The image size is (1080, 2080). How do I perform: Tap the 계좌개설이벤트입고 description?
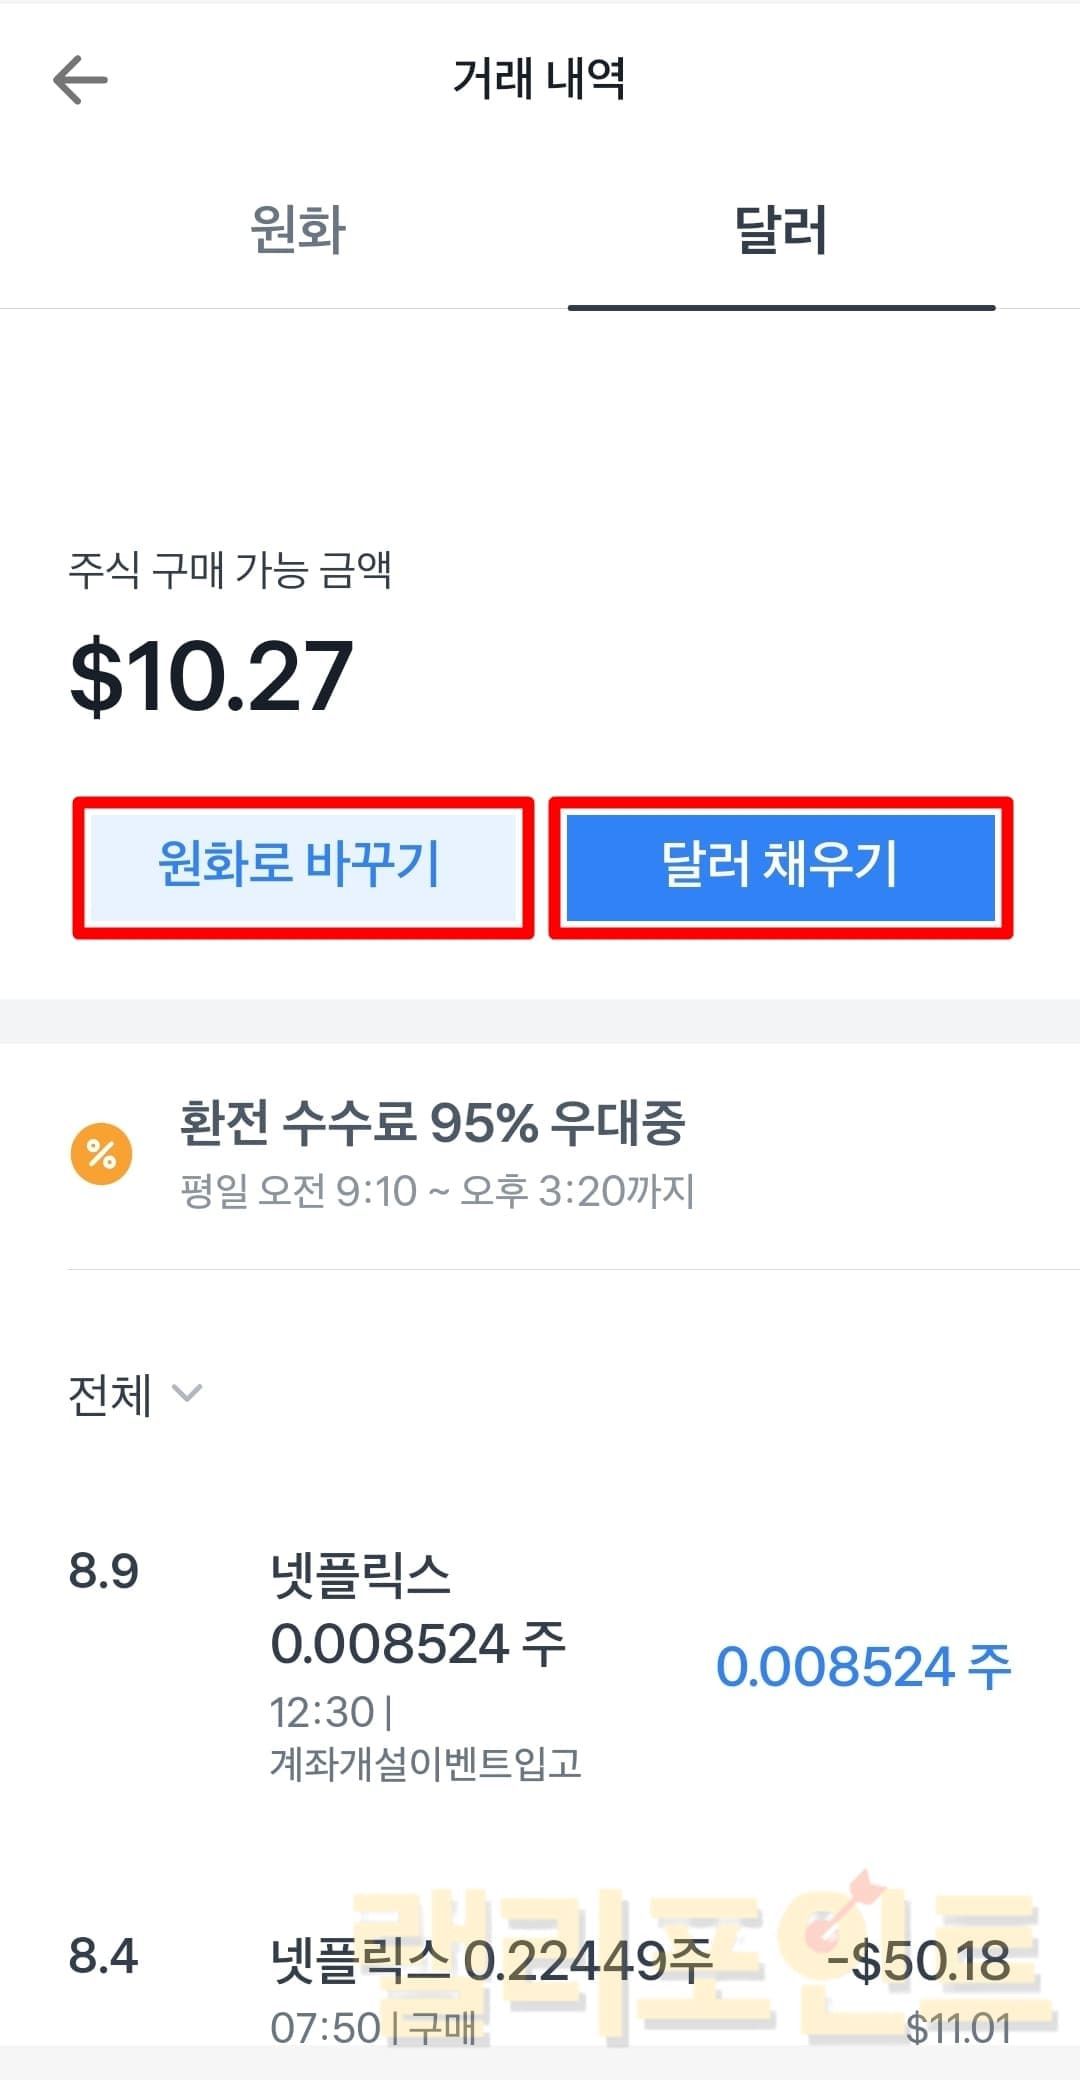[425, 1763]
